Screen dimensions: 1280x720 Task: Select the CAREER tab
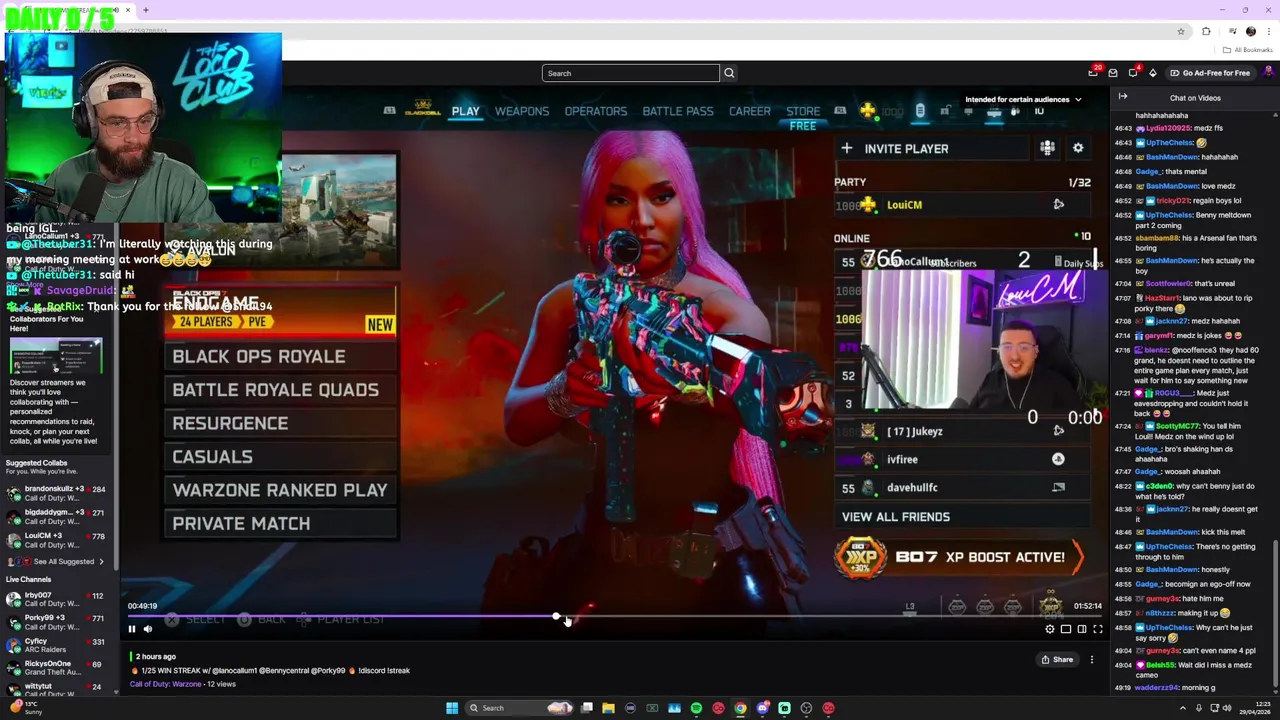pos(750,111)
